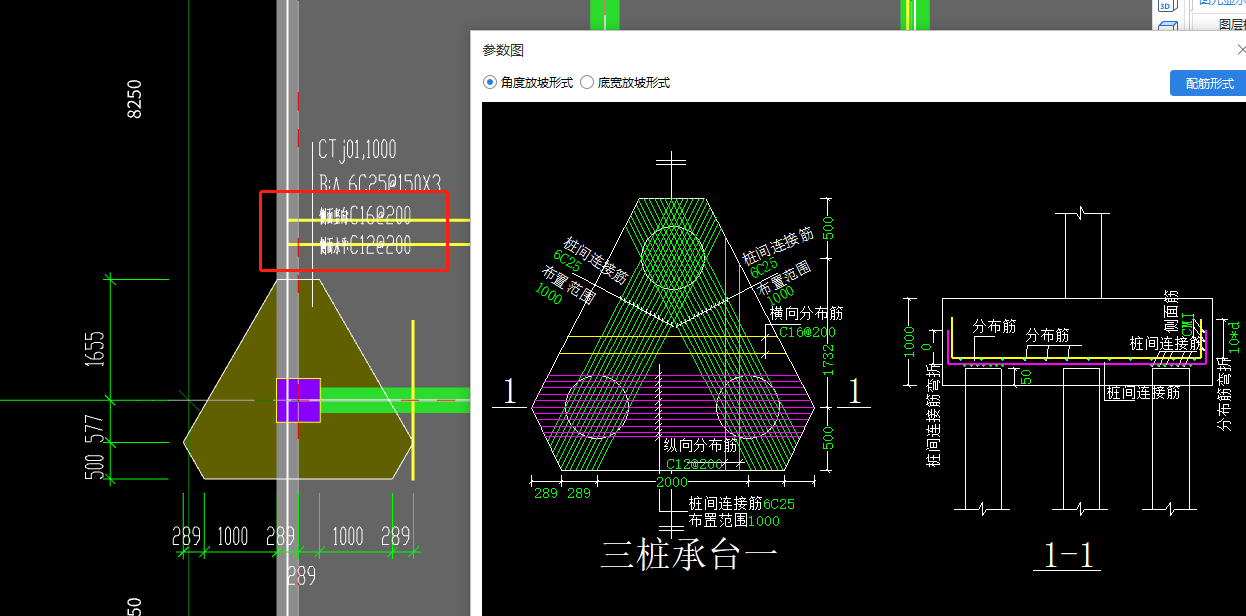Click the 配筋形式 button
Screen dimensions: 1246x616
pyautogui.click(x=1209, y=83)
